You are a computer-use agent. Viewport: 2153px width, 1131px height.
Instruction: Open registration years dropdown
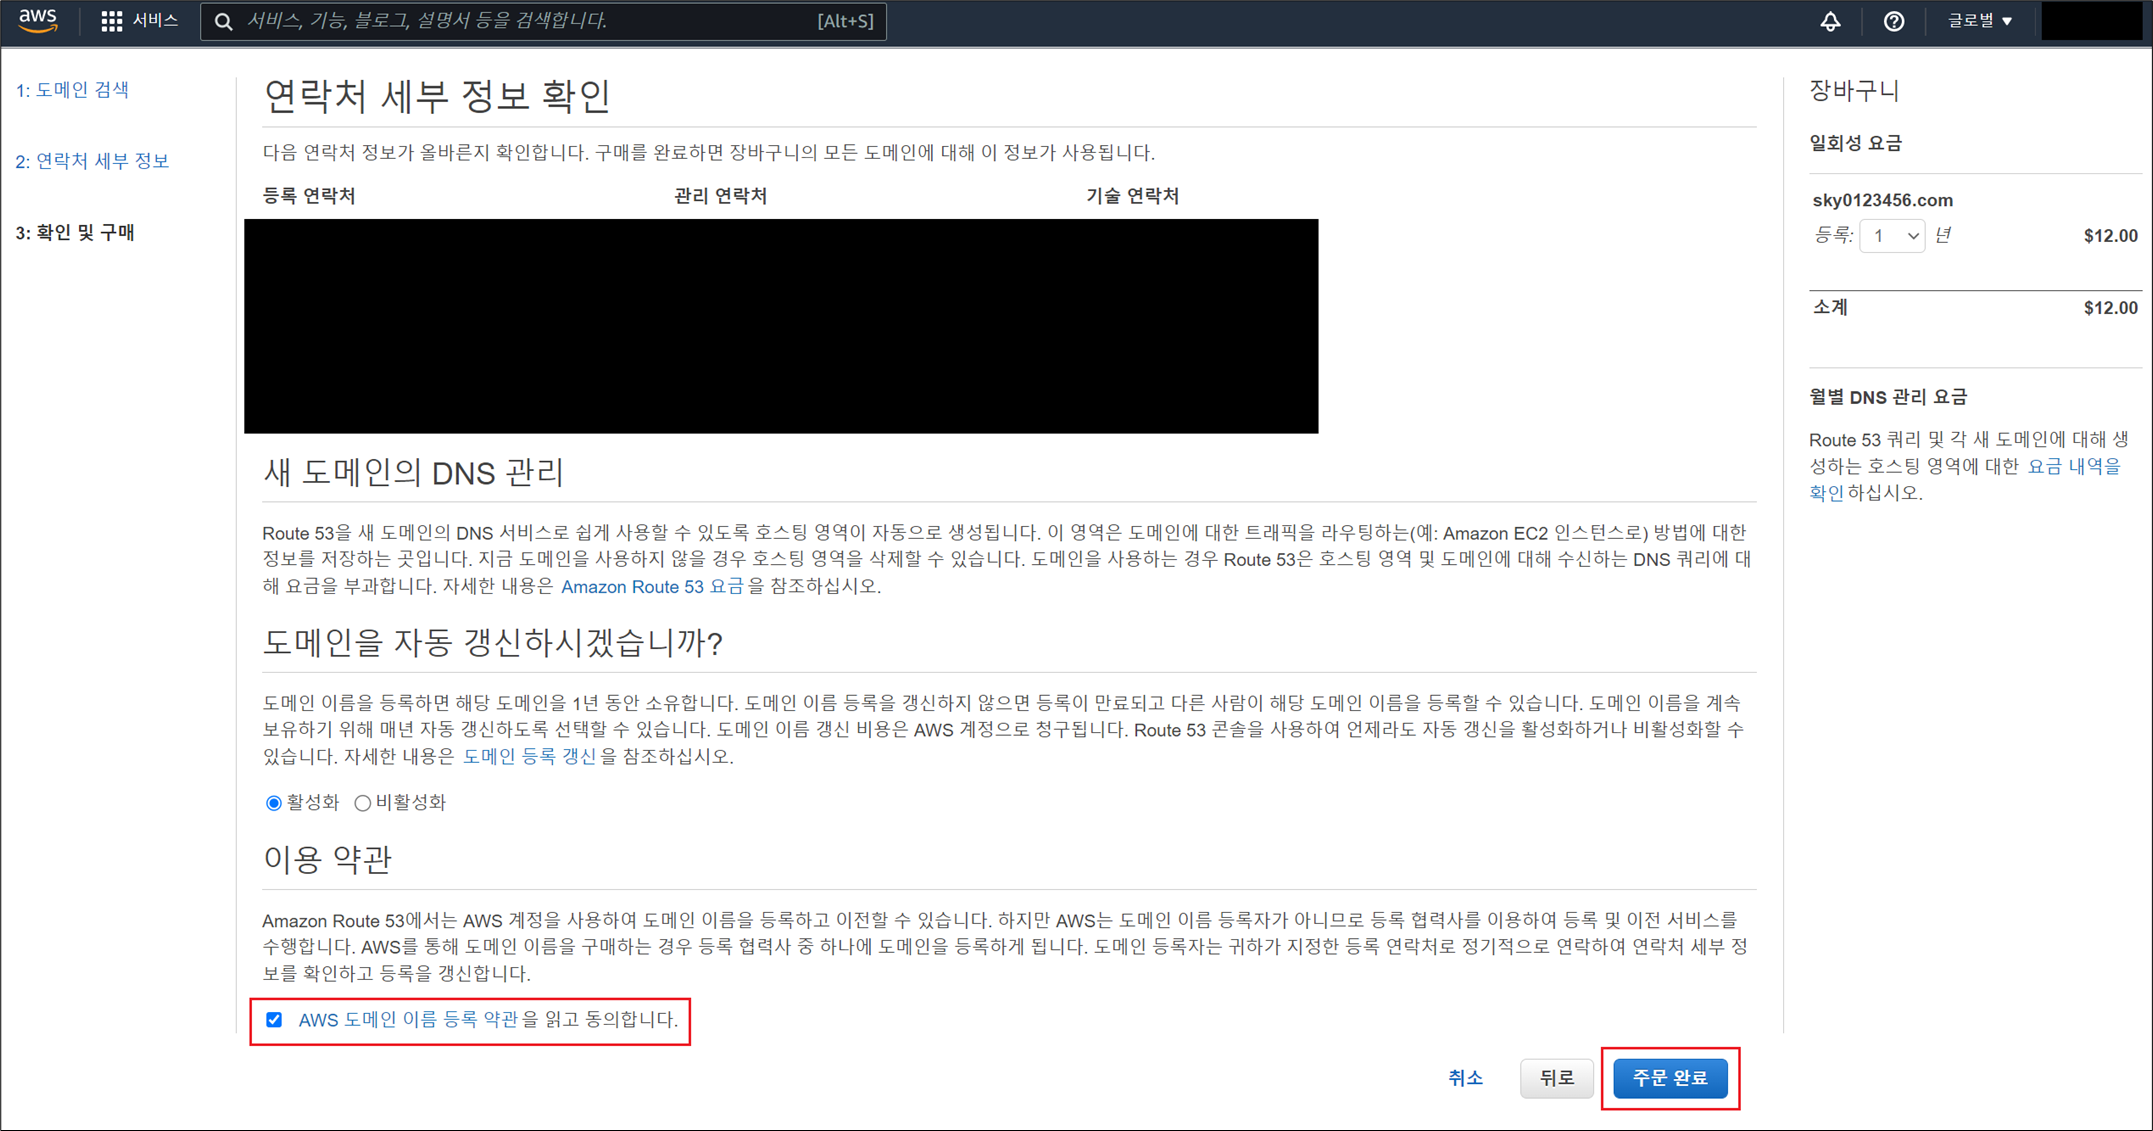[x=1892, y=236]
